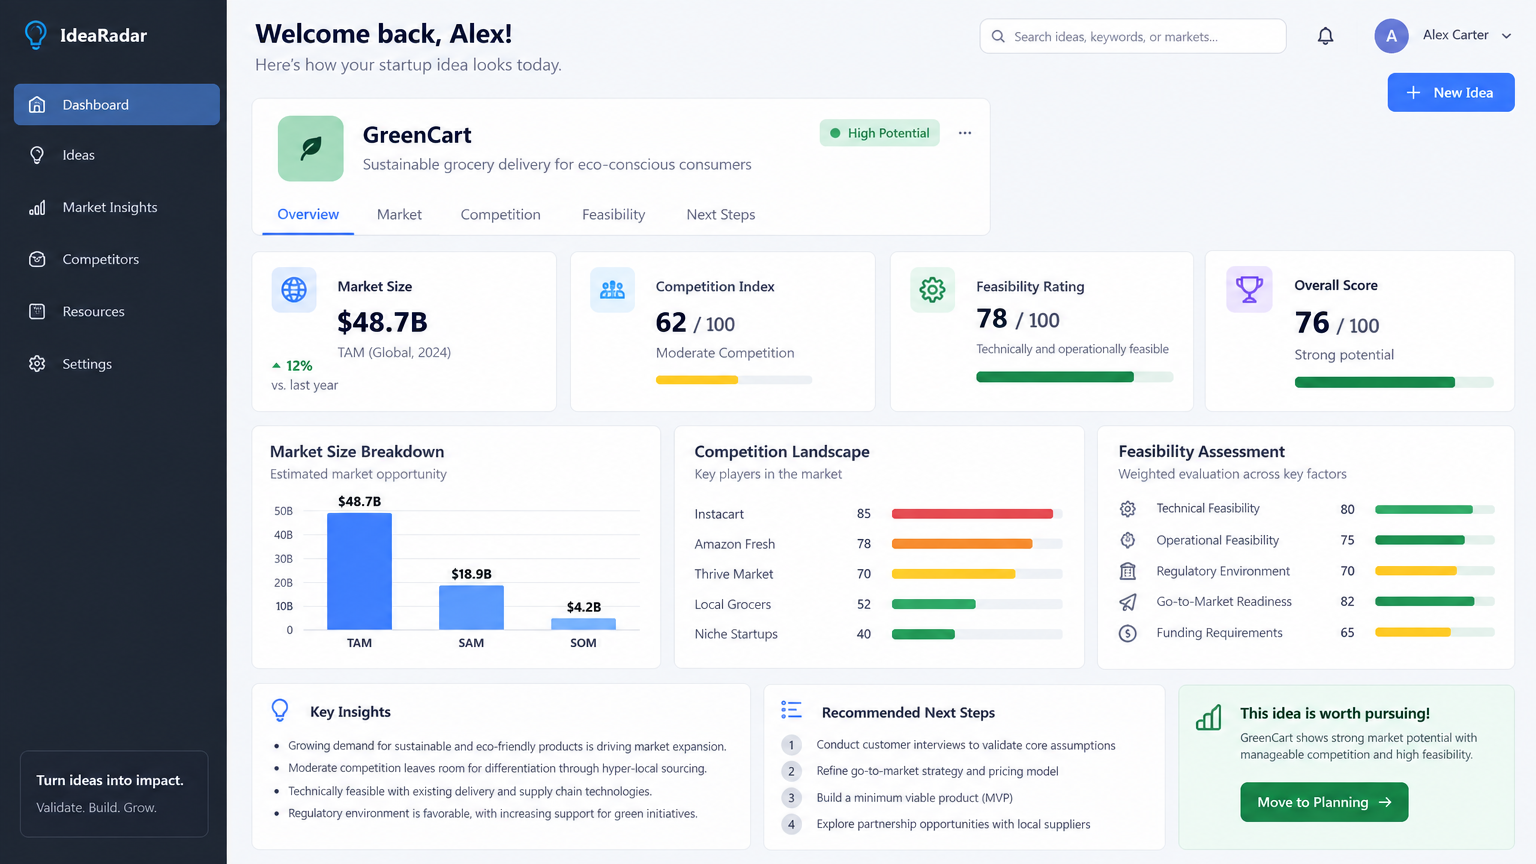
Task: Click 'Build a minimum viable product (MVP)' step
Action: (915, 798)
